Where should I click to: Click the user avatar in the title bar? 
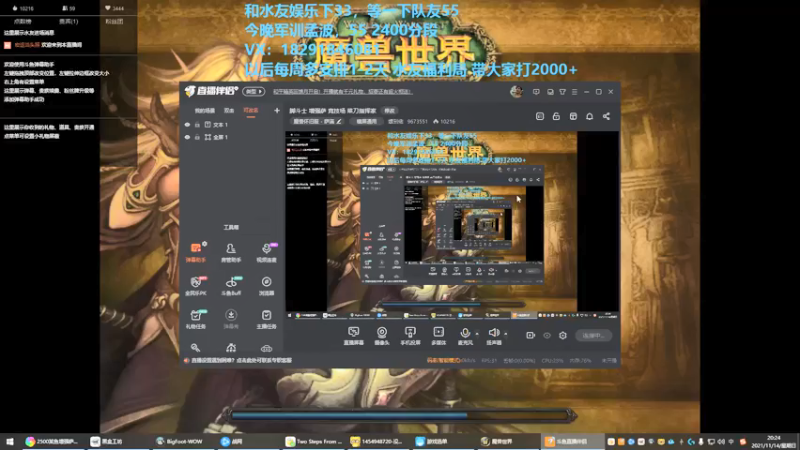(516, 92)
